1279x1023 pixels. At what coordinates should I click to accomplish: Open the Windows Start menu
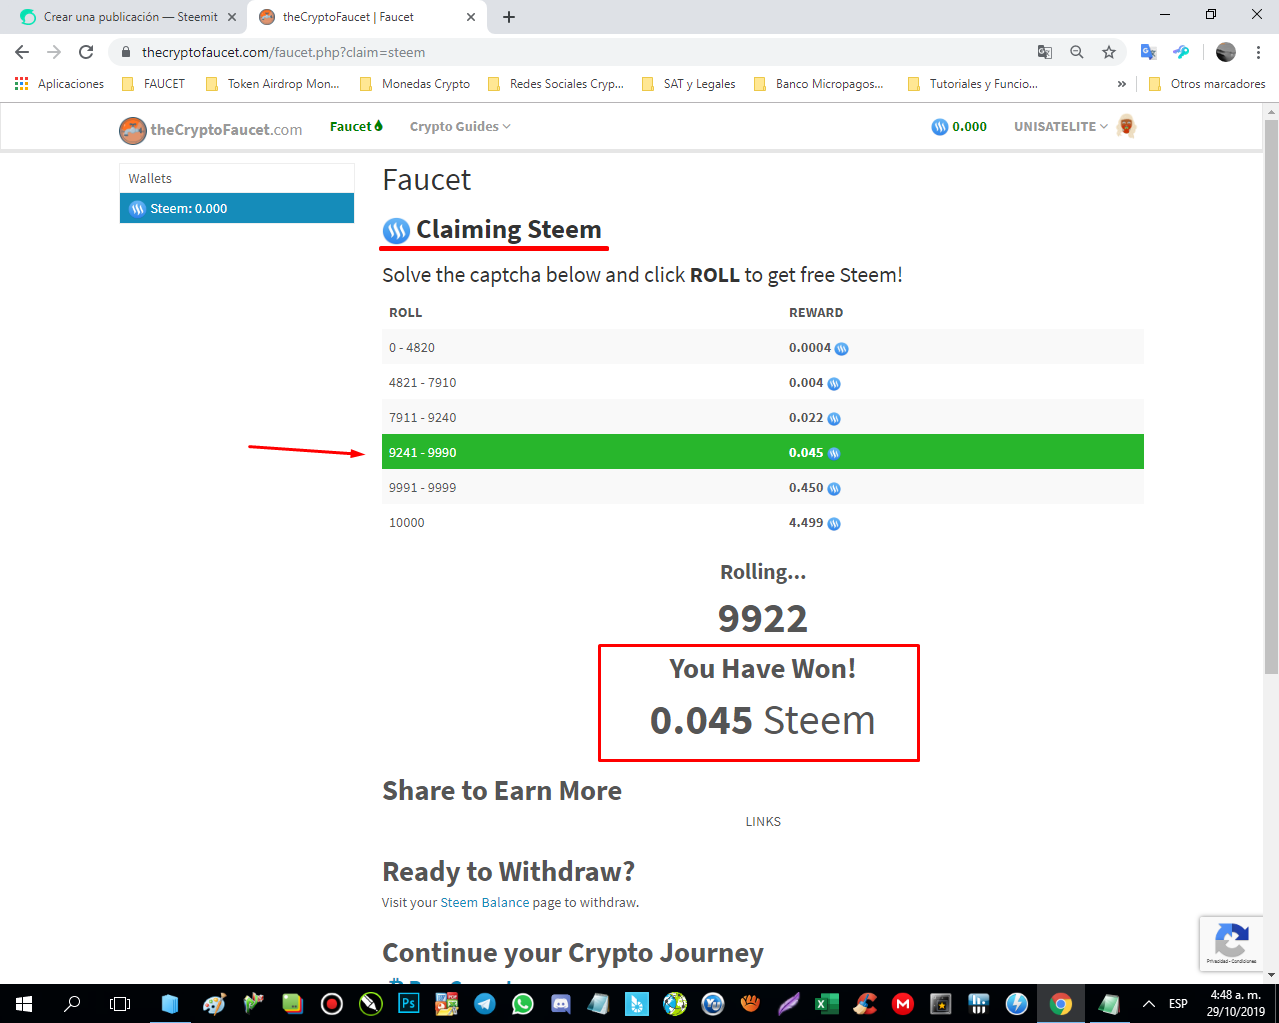(24, 1004)
